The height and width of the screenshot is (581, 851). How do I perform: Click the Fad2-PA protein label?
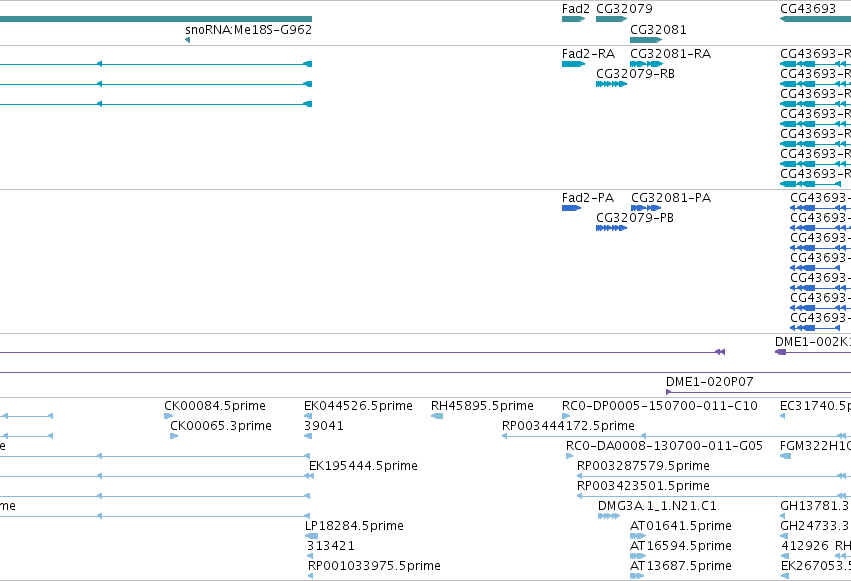pyautogui.click(x=588, y=198)
